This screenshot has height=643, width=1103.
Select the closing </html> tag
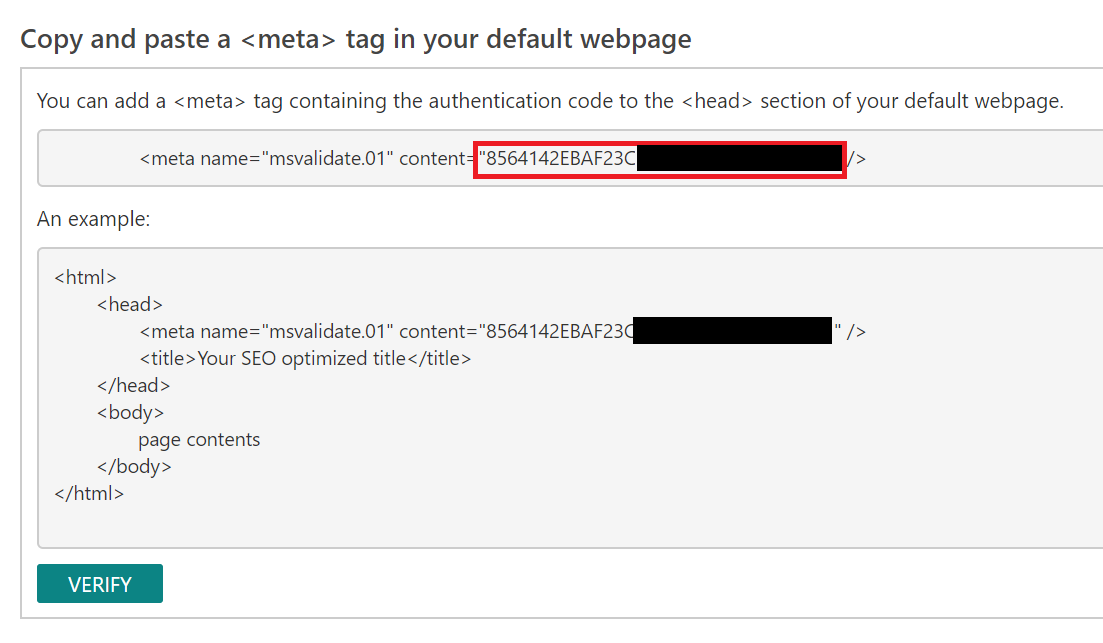[x=91, y=493]
